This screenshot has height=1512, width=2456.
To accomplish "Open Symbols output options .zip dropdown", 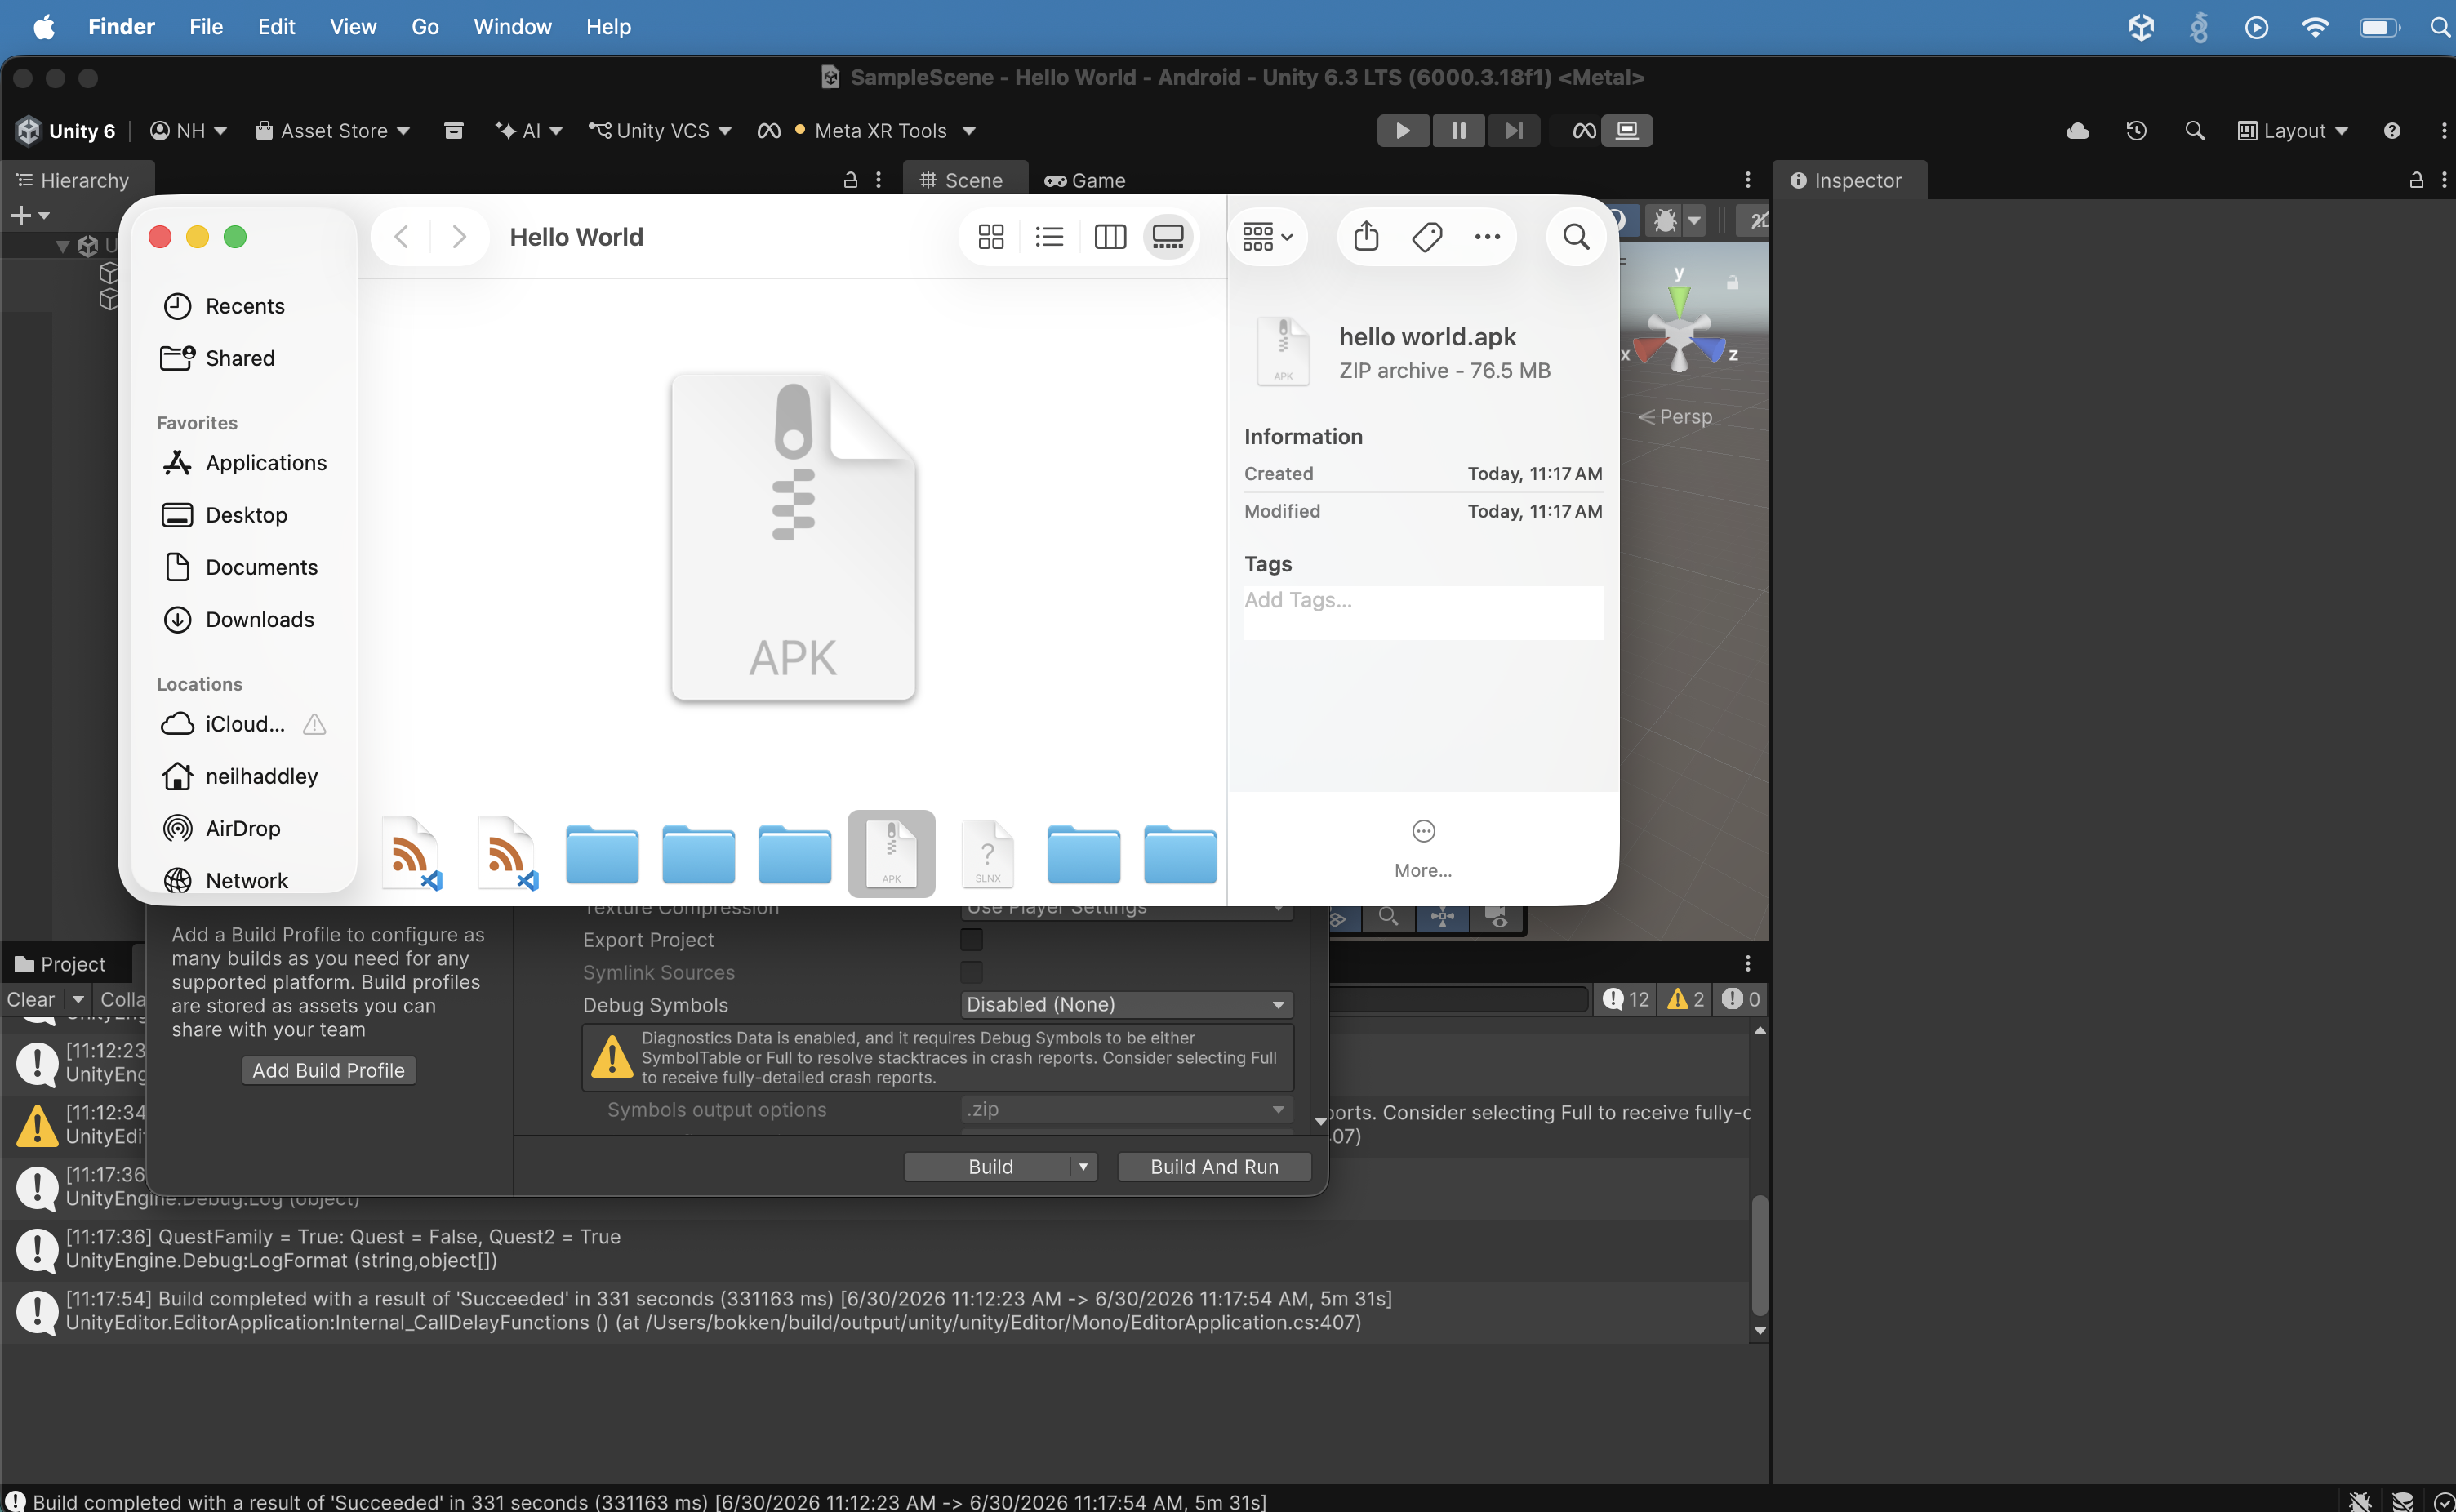I will [x=1126, y=1109].
